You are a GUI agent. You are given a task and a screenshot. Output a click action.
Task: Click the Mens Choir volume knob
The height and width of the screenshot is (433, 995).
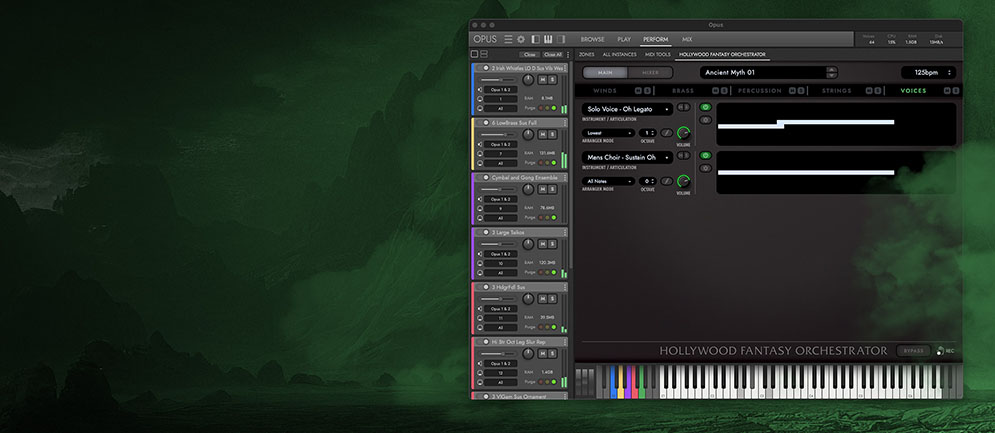pyautogui.click(x=683, y=181)
